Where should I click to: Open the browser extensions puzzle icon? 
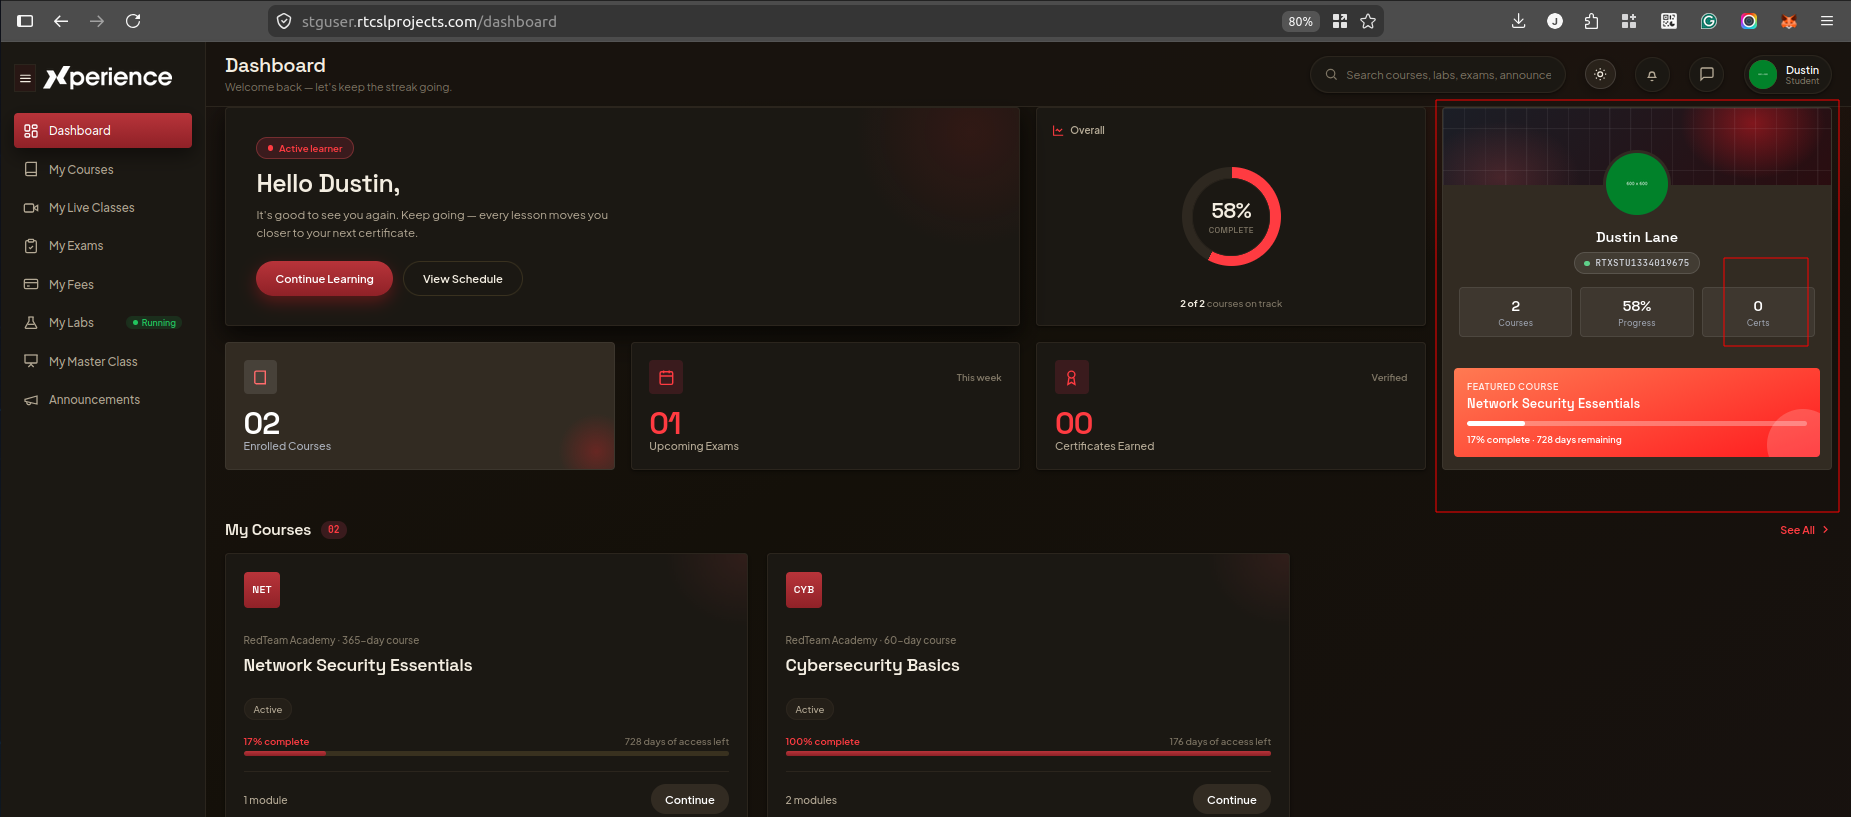pyautogui.click(x=1591, y=21)
